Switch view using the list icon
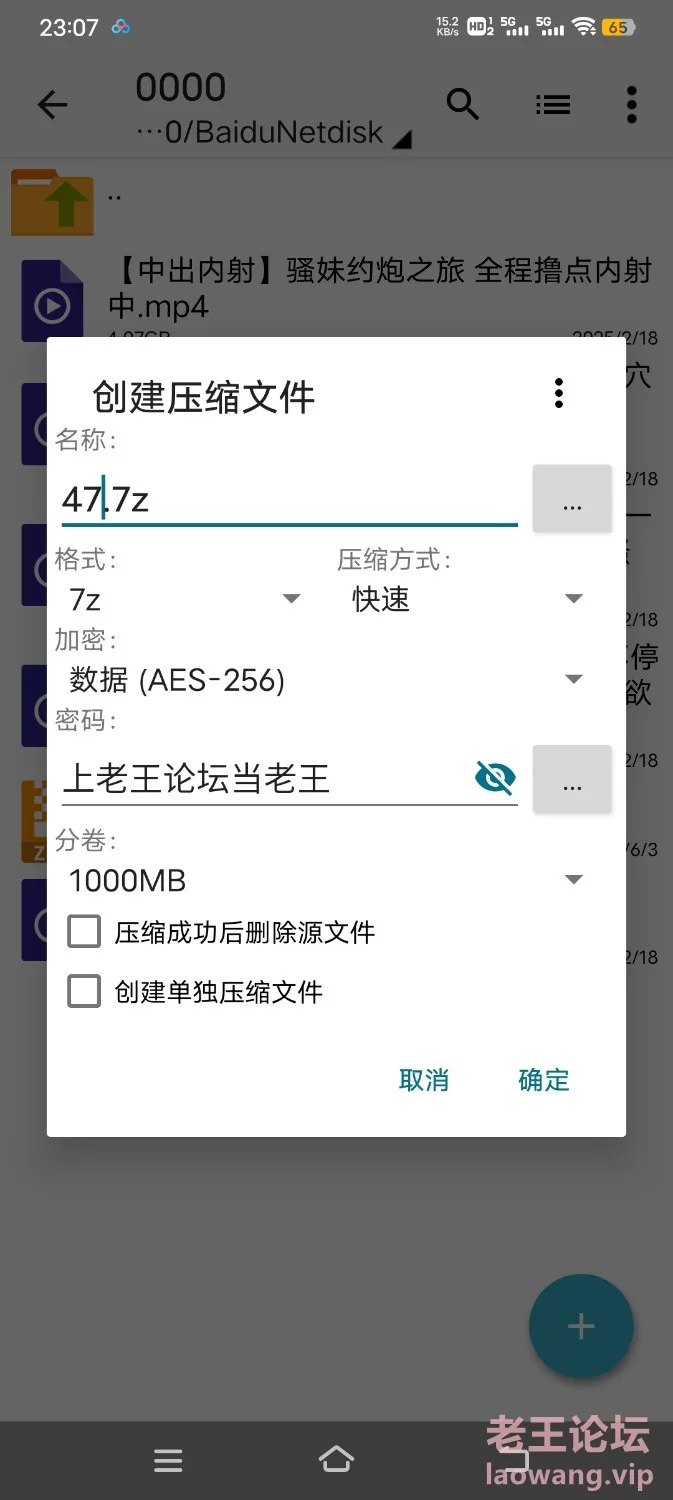This screenshot has height=1500, width=673. pos(552,104)
